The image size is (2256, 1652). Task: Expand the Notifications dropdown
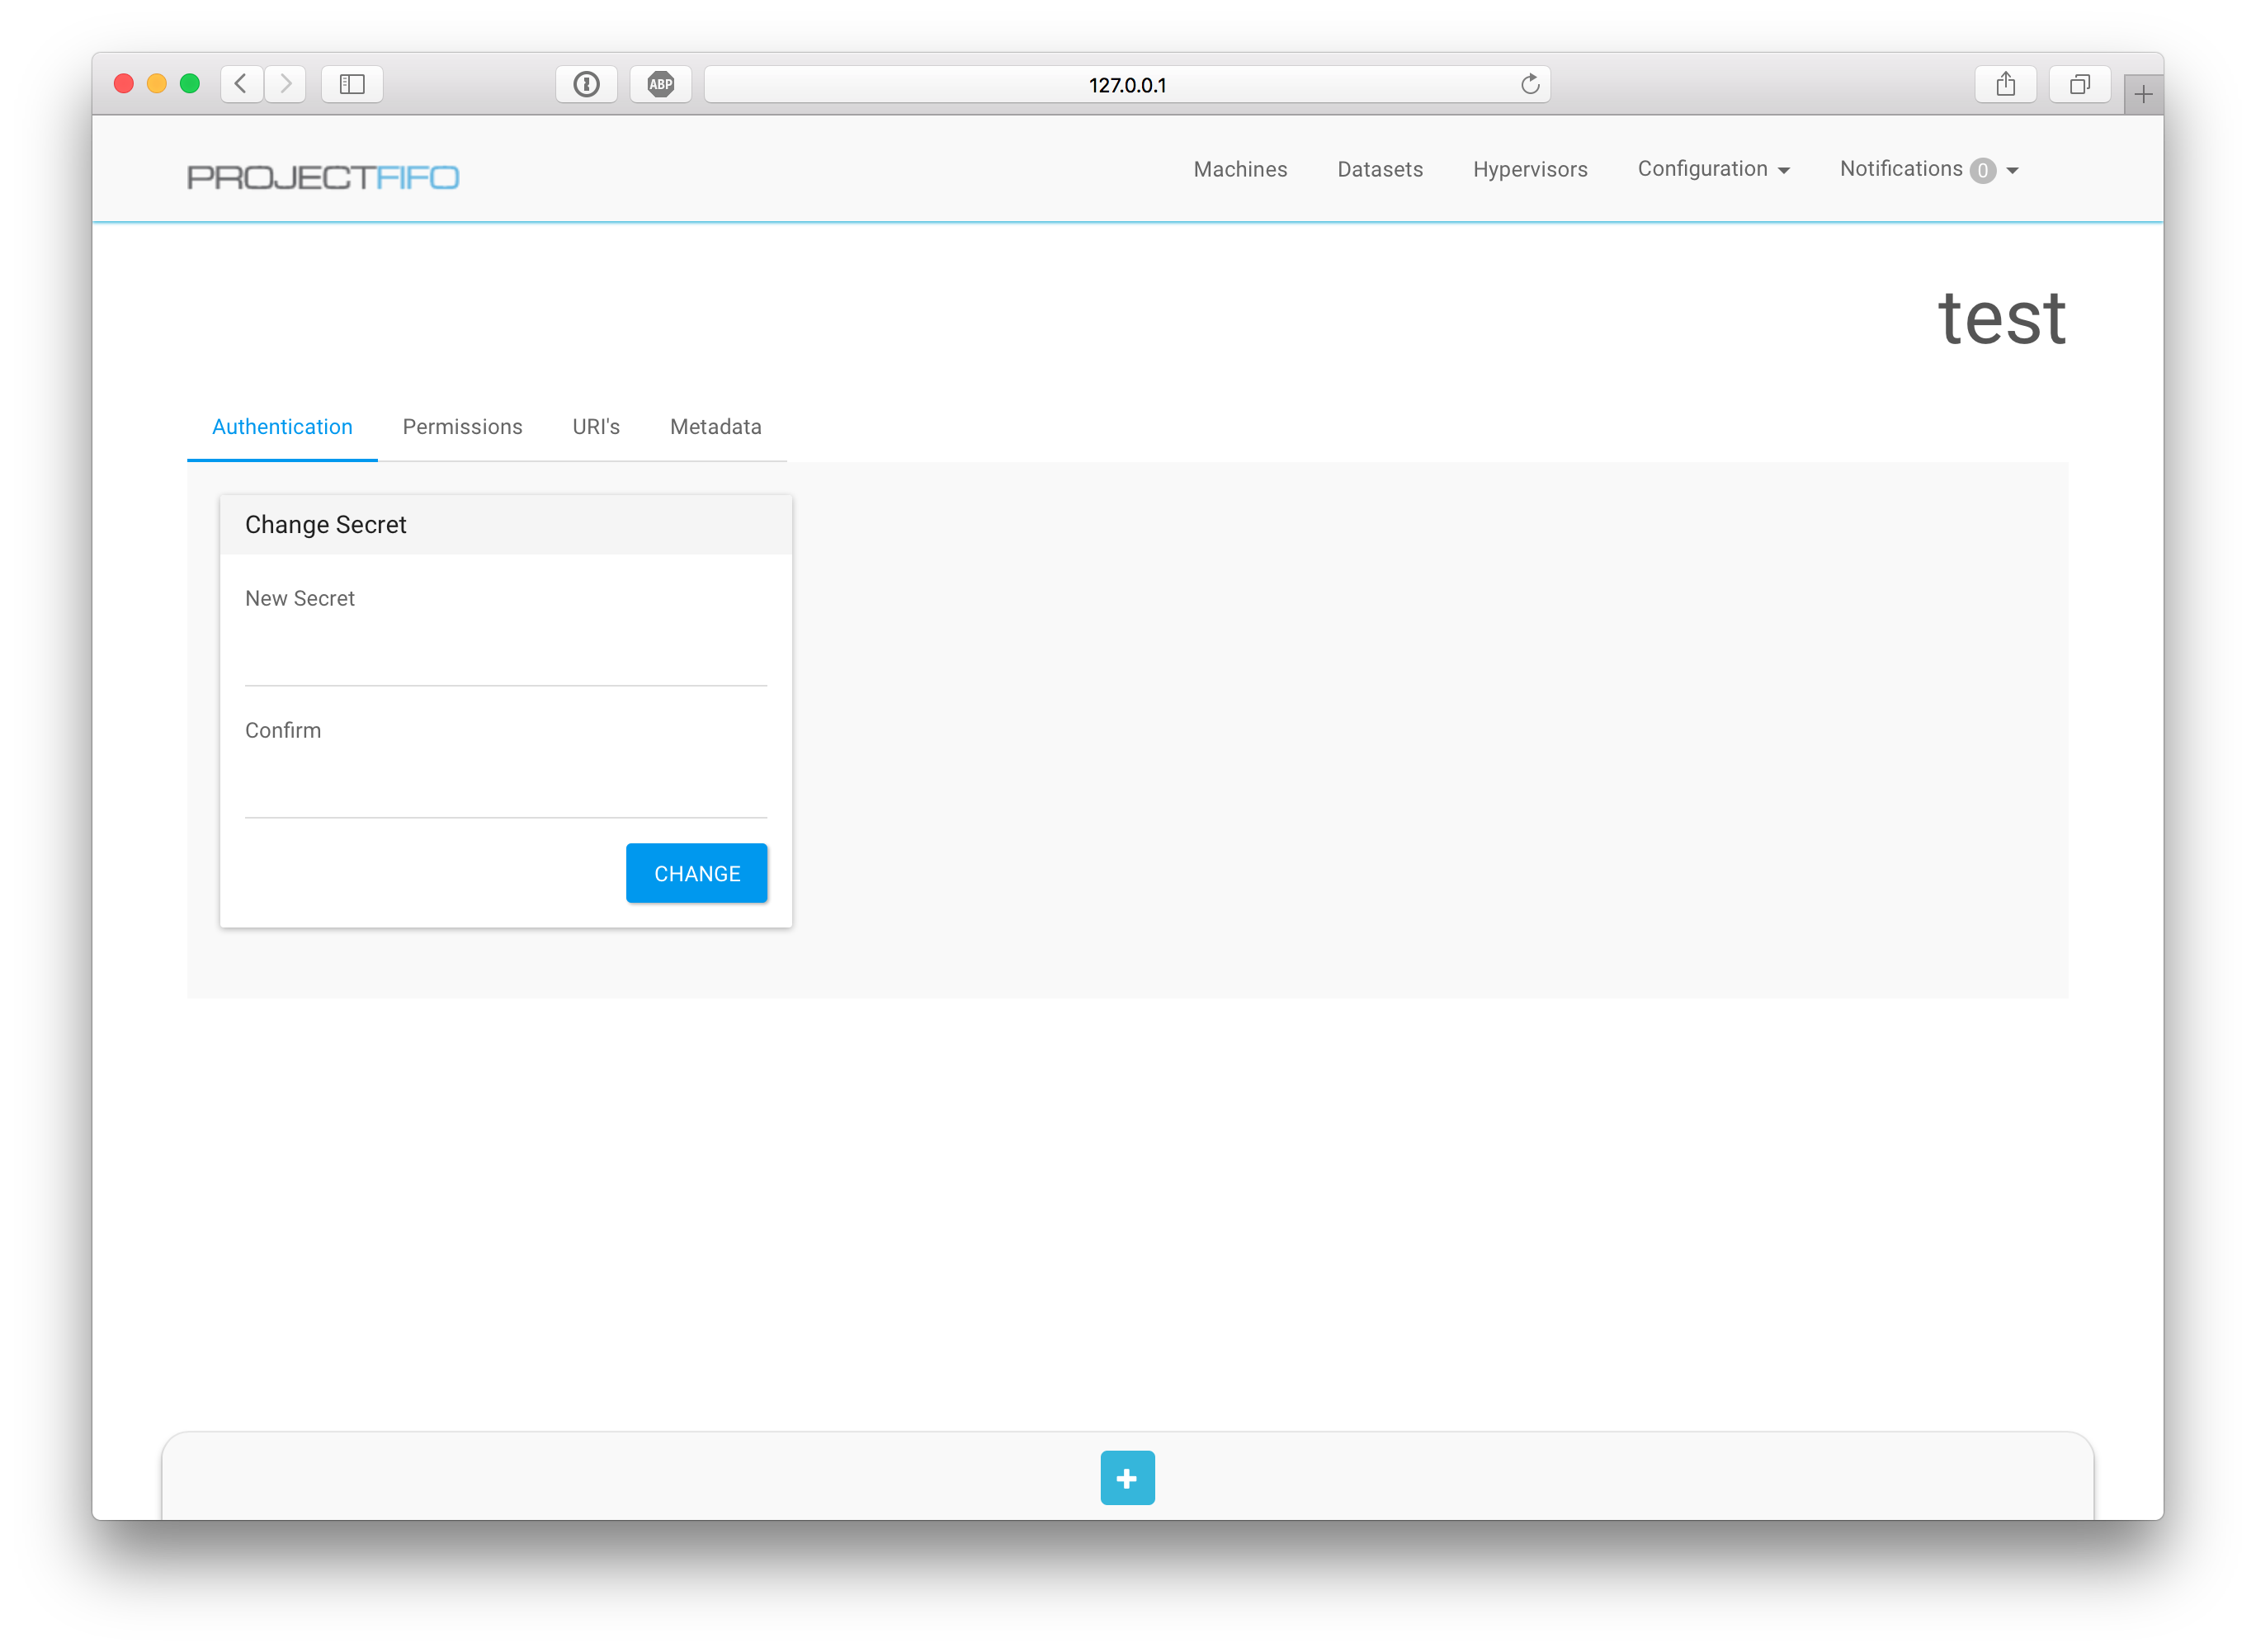pyautogui.click(x=1928, y=169)
